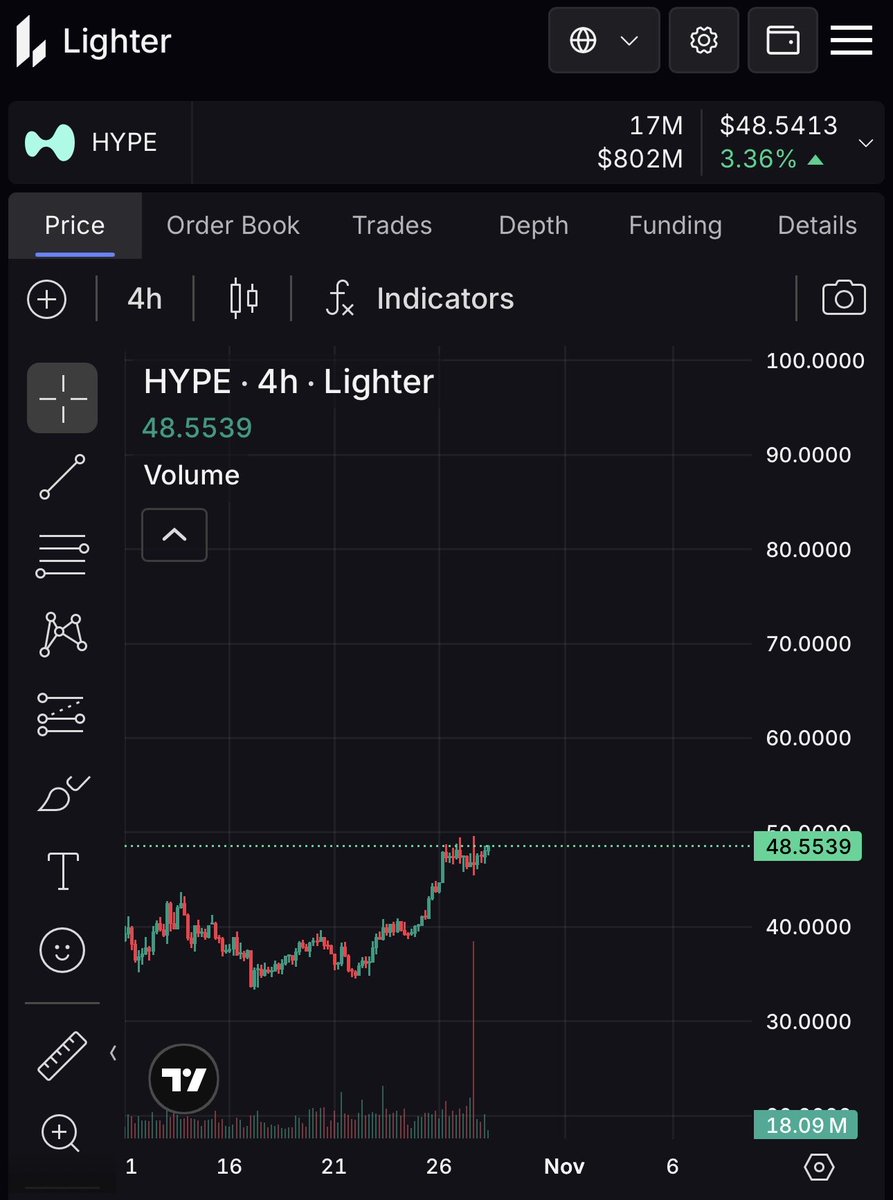Screen dimensions: 893x1200
Task: Click the compare/add symbol plus icon
Action: [47, 298]
